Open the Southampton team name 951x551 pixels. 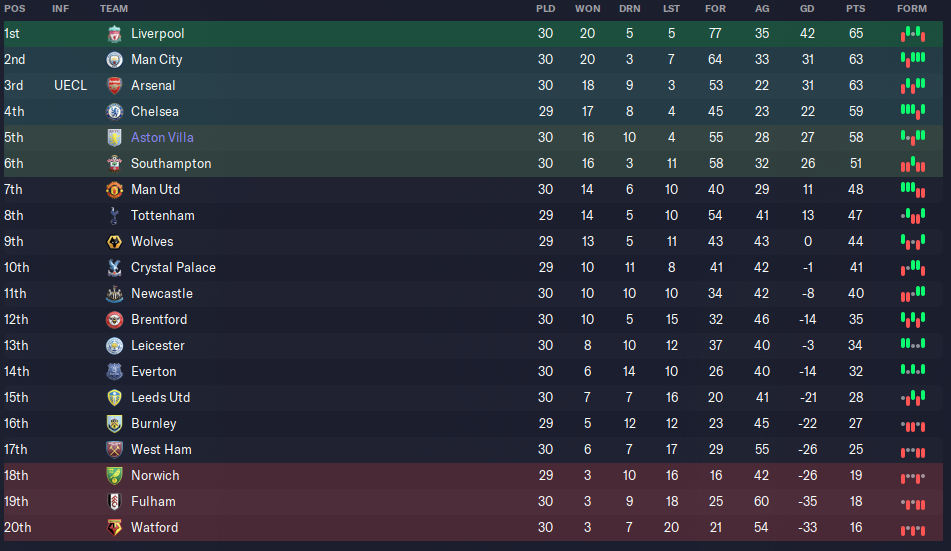pos(171,164)
